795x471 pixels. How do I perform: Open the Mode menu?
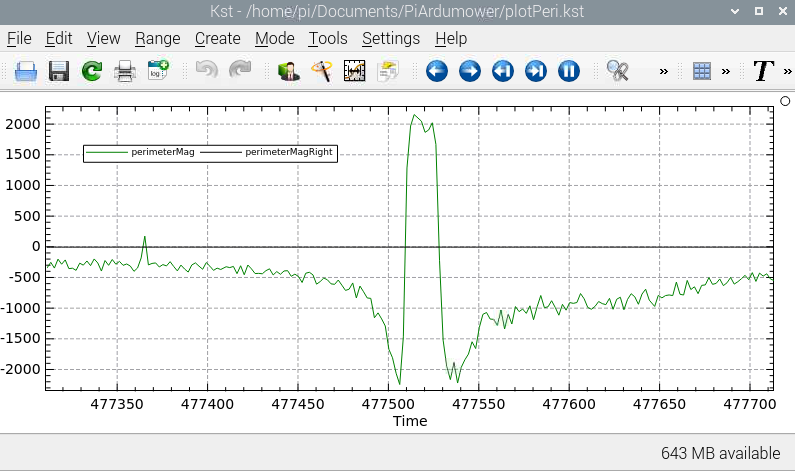pyautogui.click(x=275, y=39)
